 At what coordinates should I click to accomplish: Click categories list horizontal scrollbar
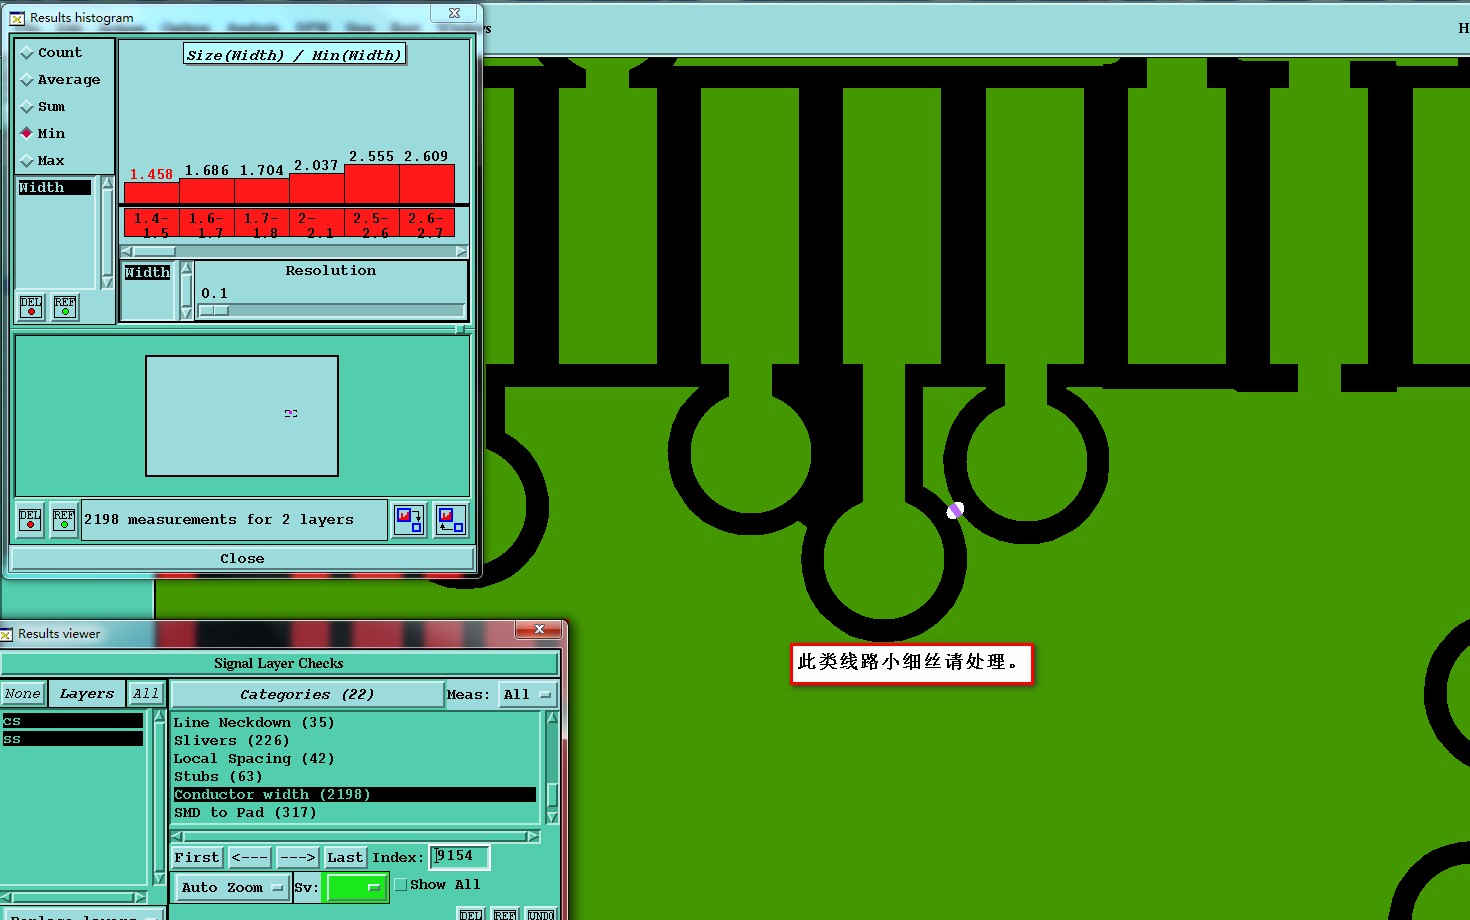click(355, 836)
